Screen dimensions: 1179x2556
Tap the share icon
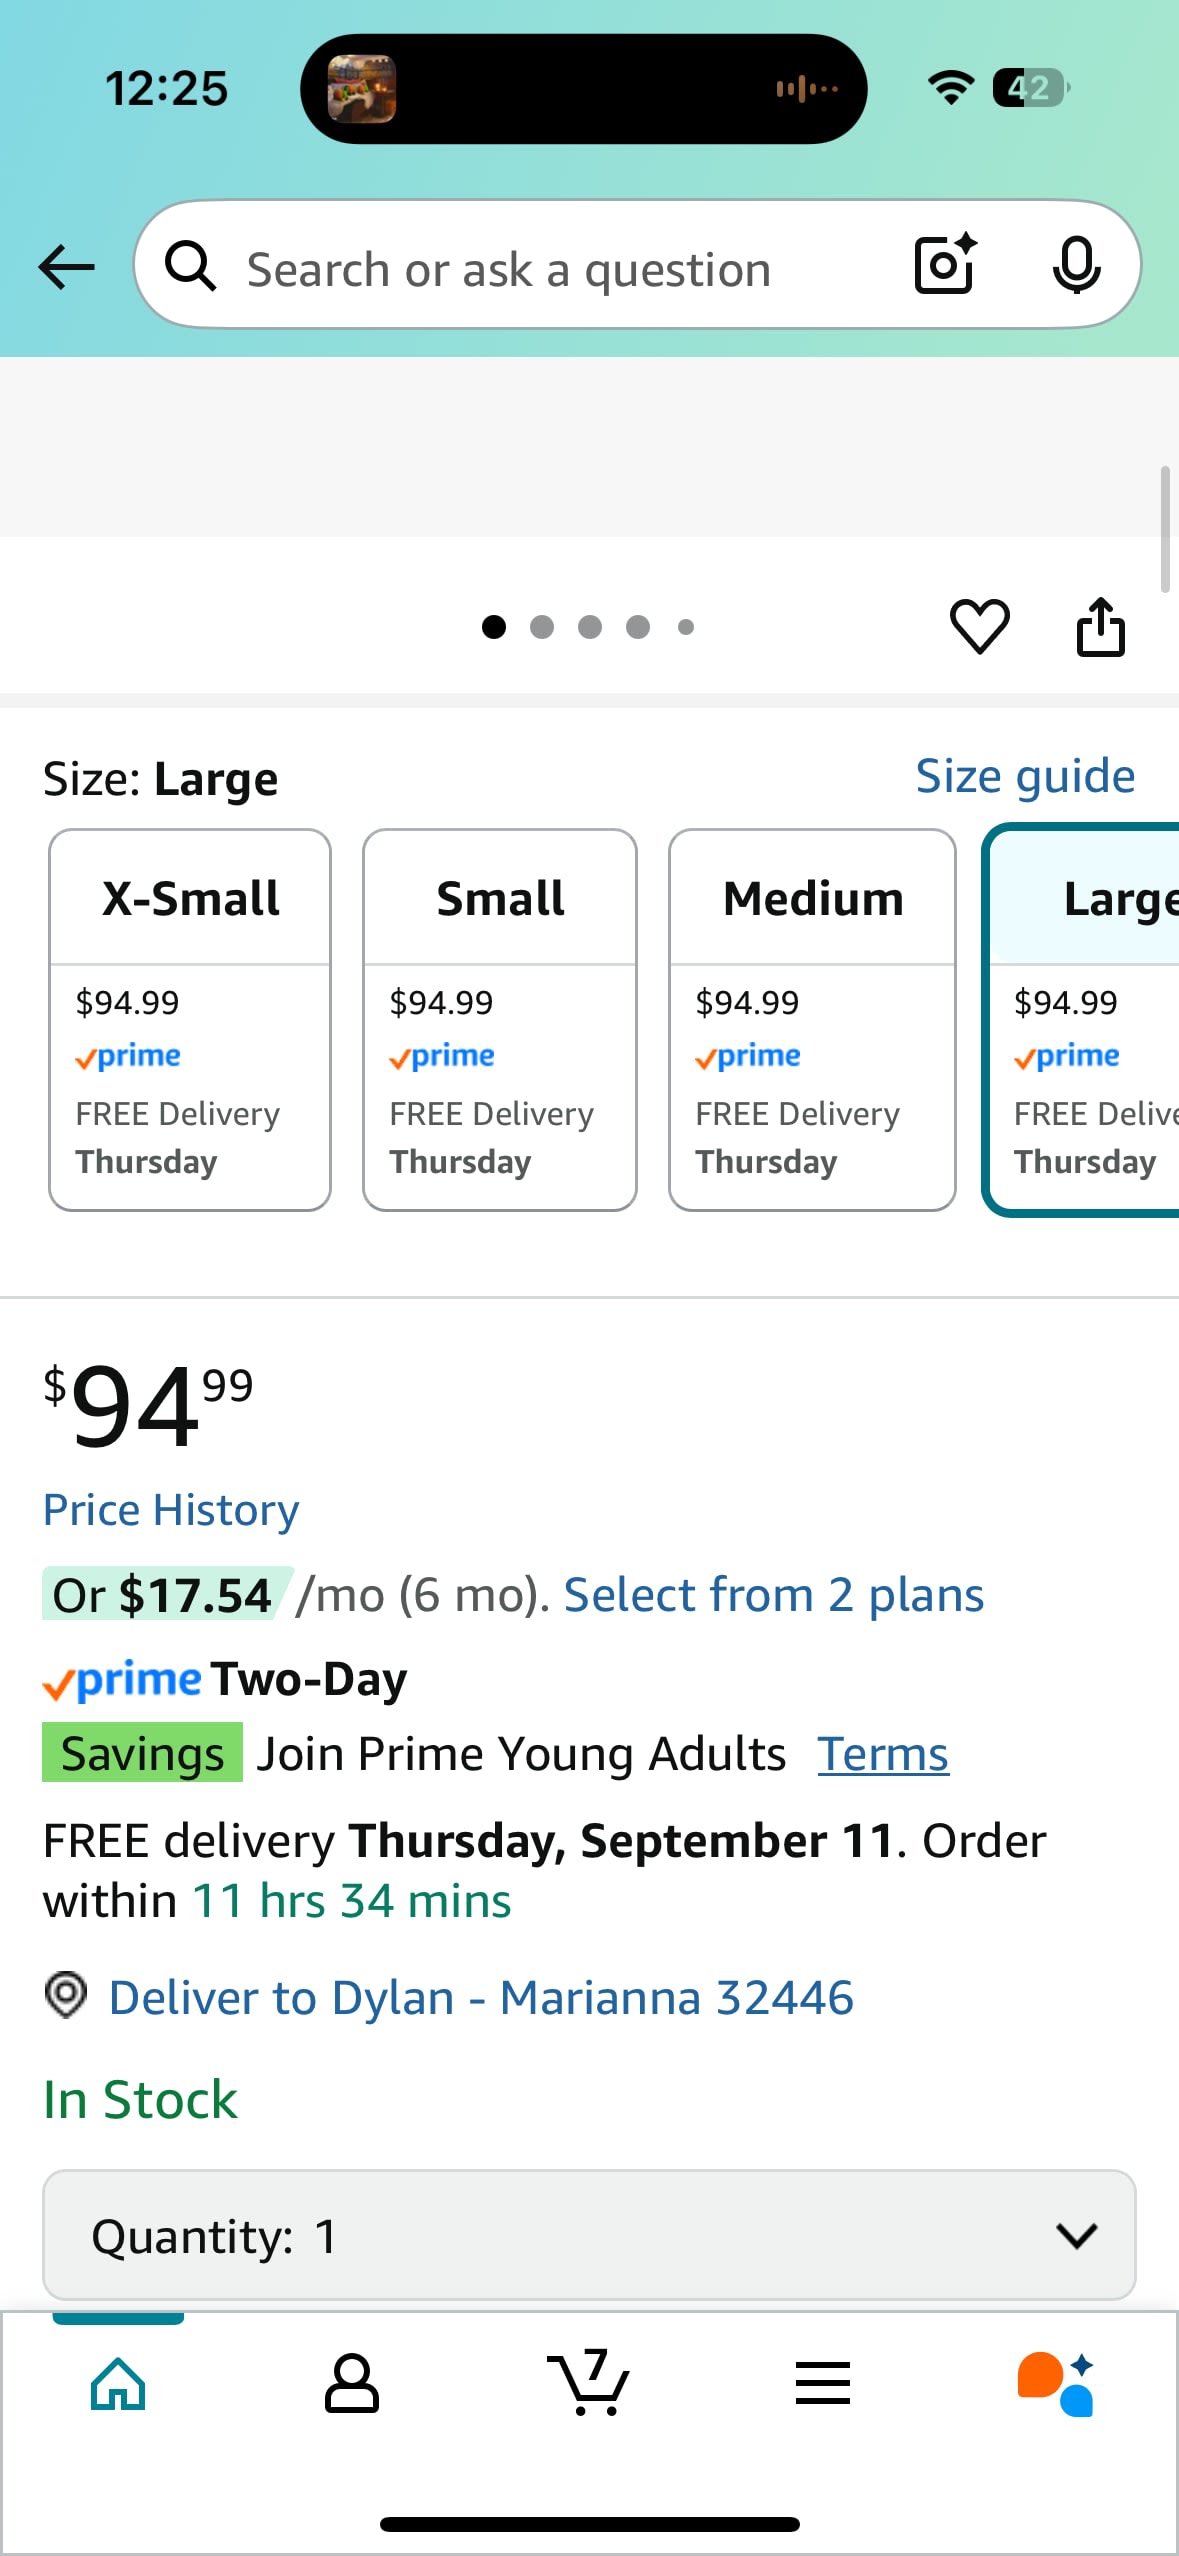1100,627
